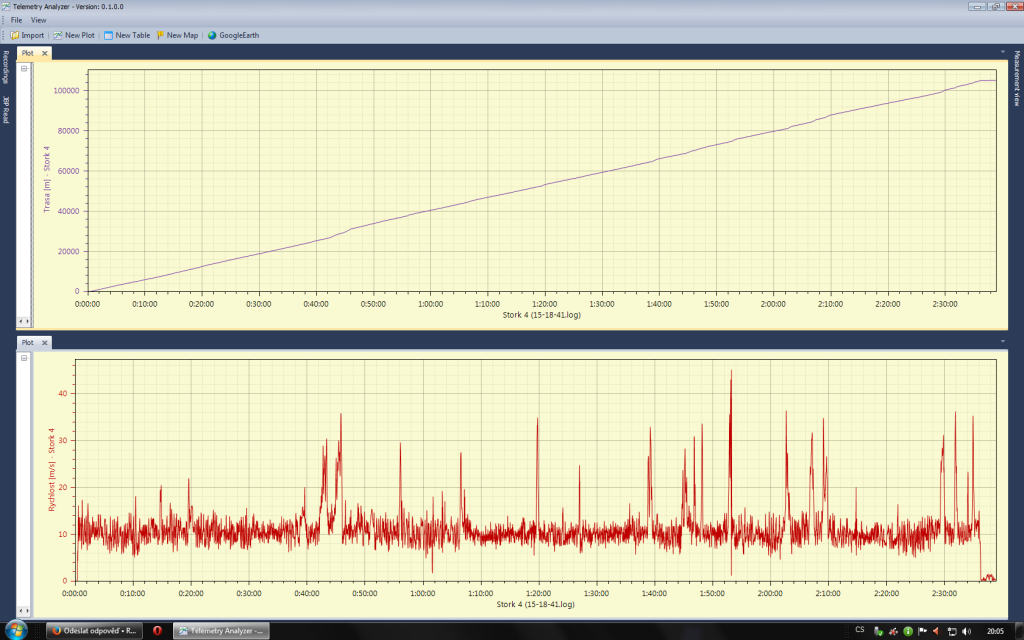
Task: Open the View menu
Action: pyautogui.click(x=38, y=20)
